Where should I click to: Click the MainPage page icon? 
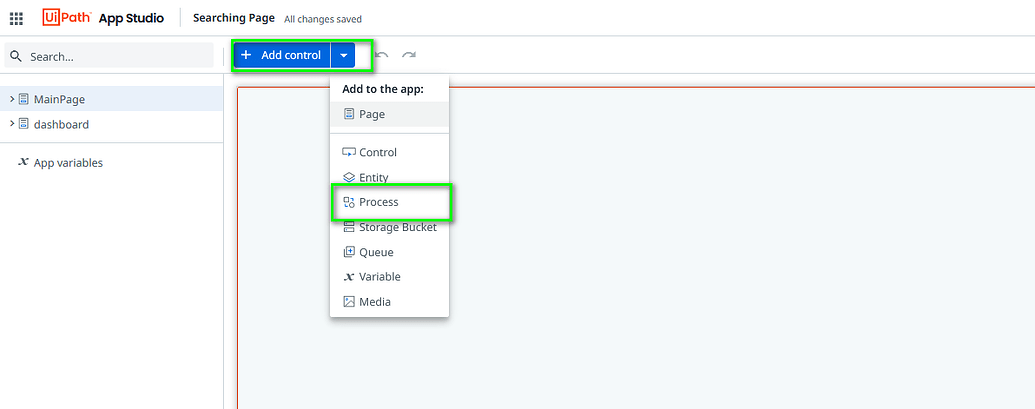(24, 99)
